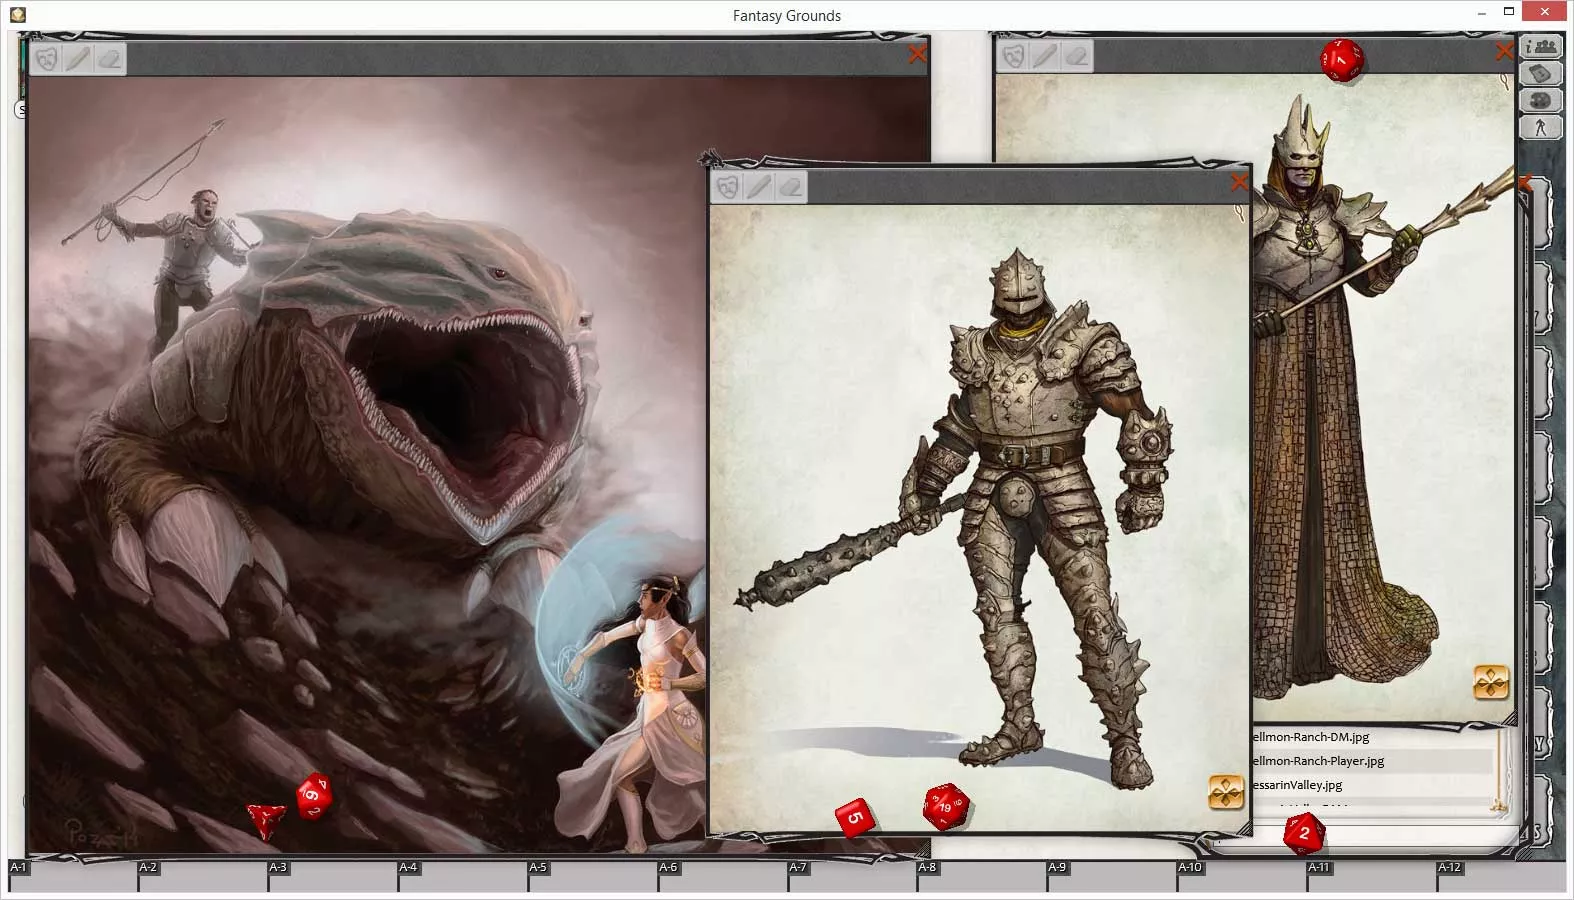Click hotkey slot A-5

[593, 876]
